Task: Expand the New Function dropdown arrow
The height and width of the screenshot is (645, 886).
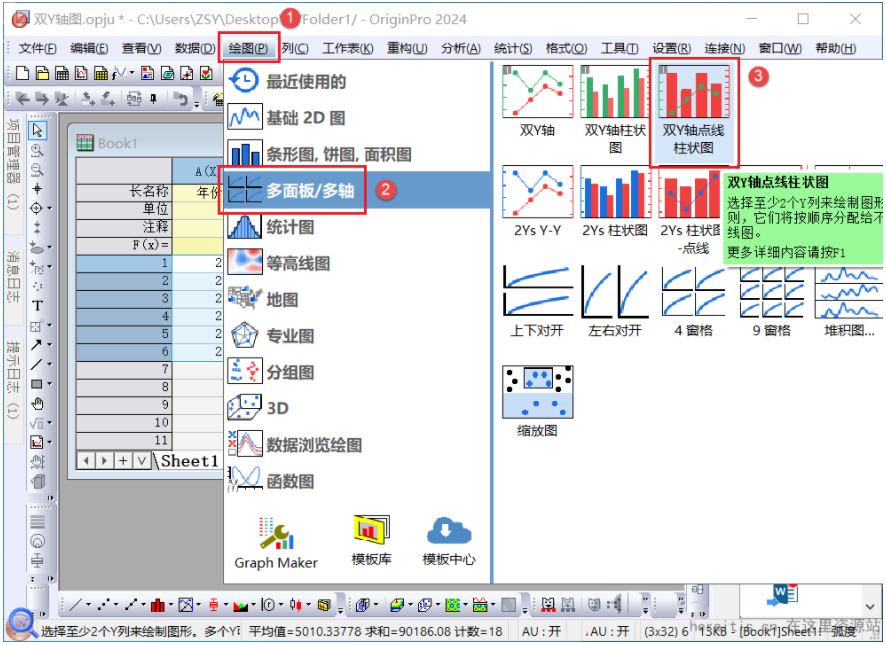Action: tap(132, 73)
